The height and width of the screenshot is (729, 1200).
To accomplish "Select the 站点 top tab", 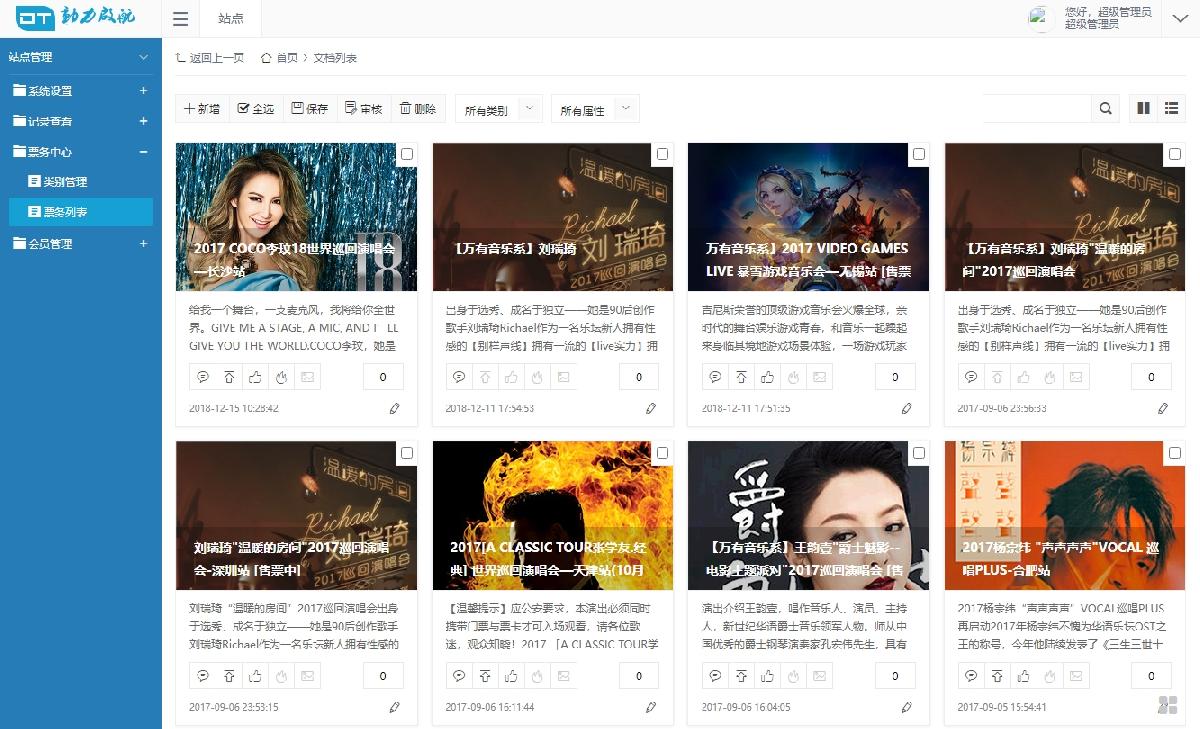I will pos(230,19).
